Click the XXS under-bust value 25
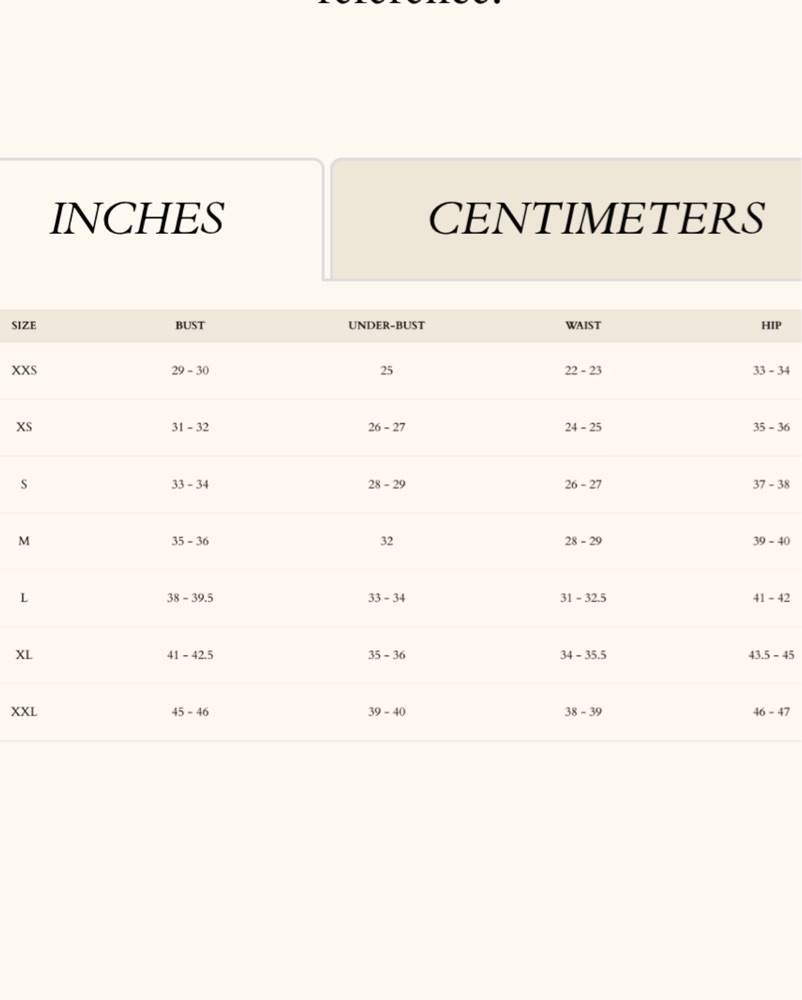Screen dimensions: 802x1000 click(x=386, y=371)
